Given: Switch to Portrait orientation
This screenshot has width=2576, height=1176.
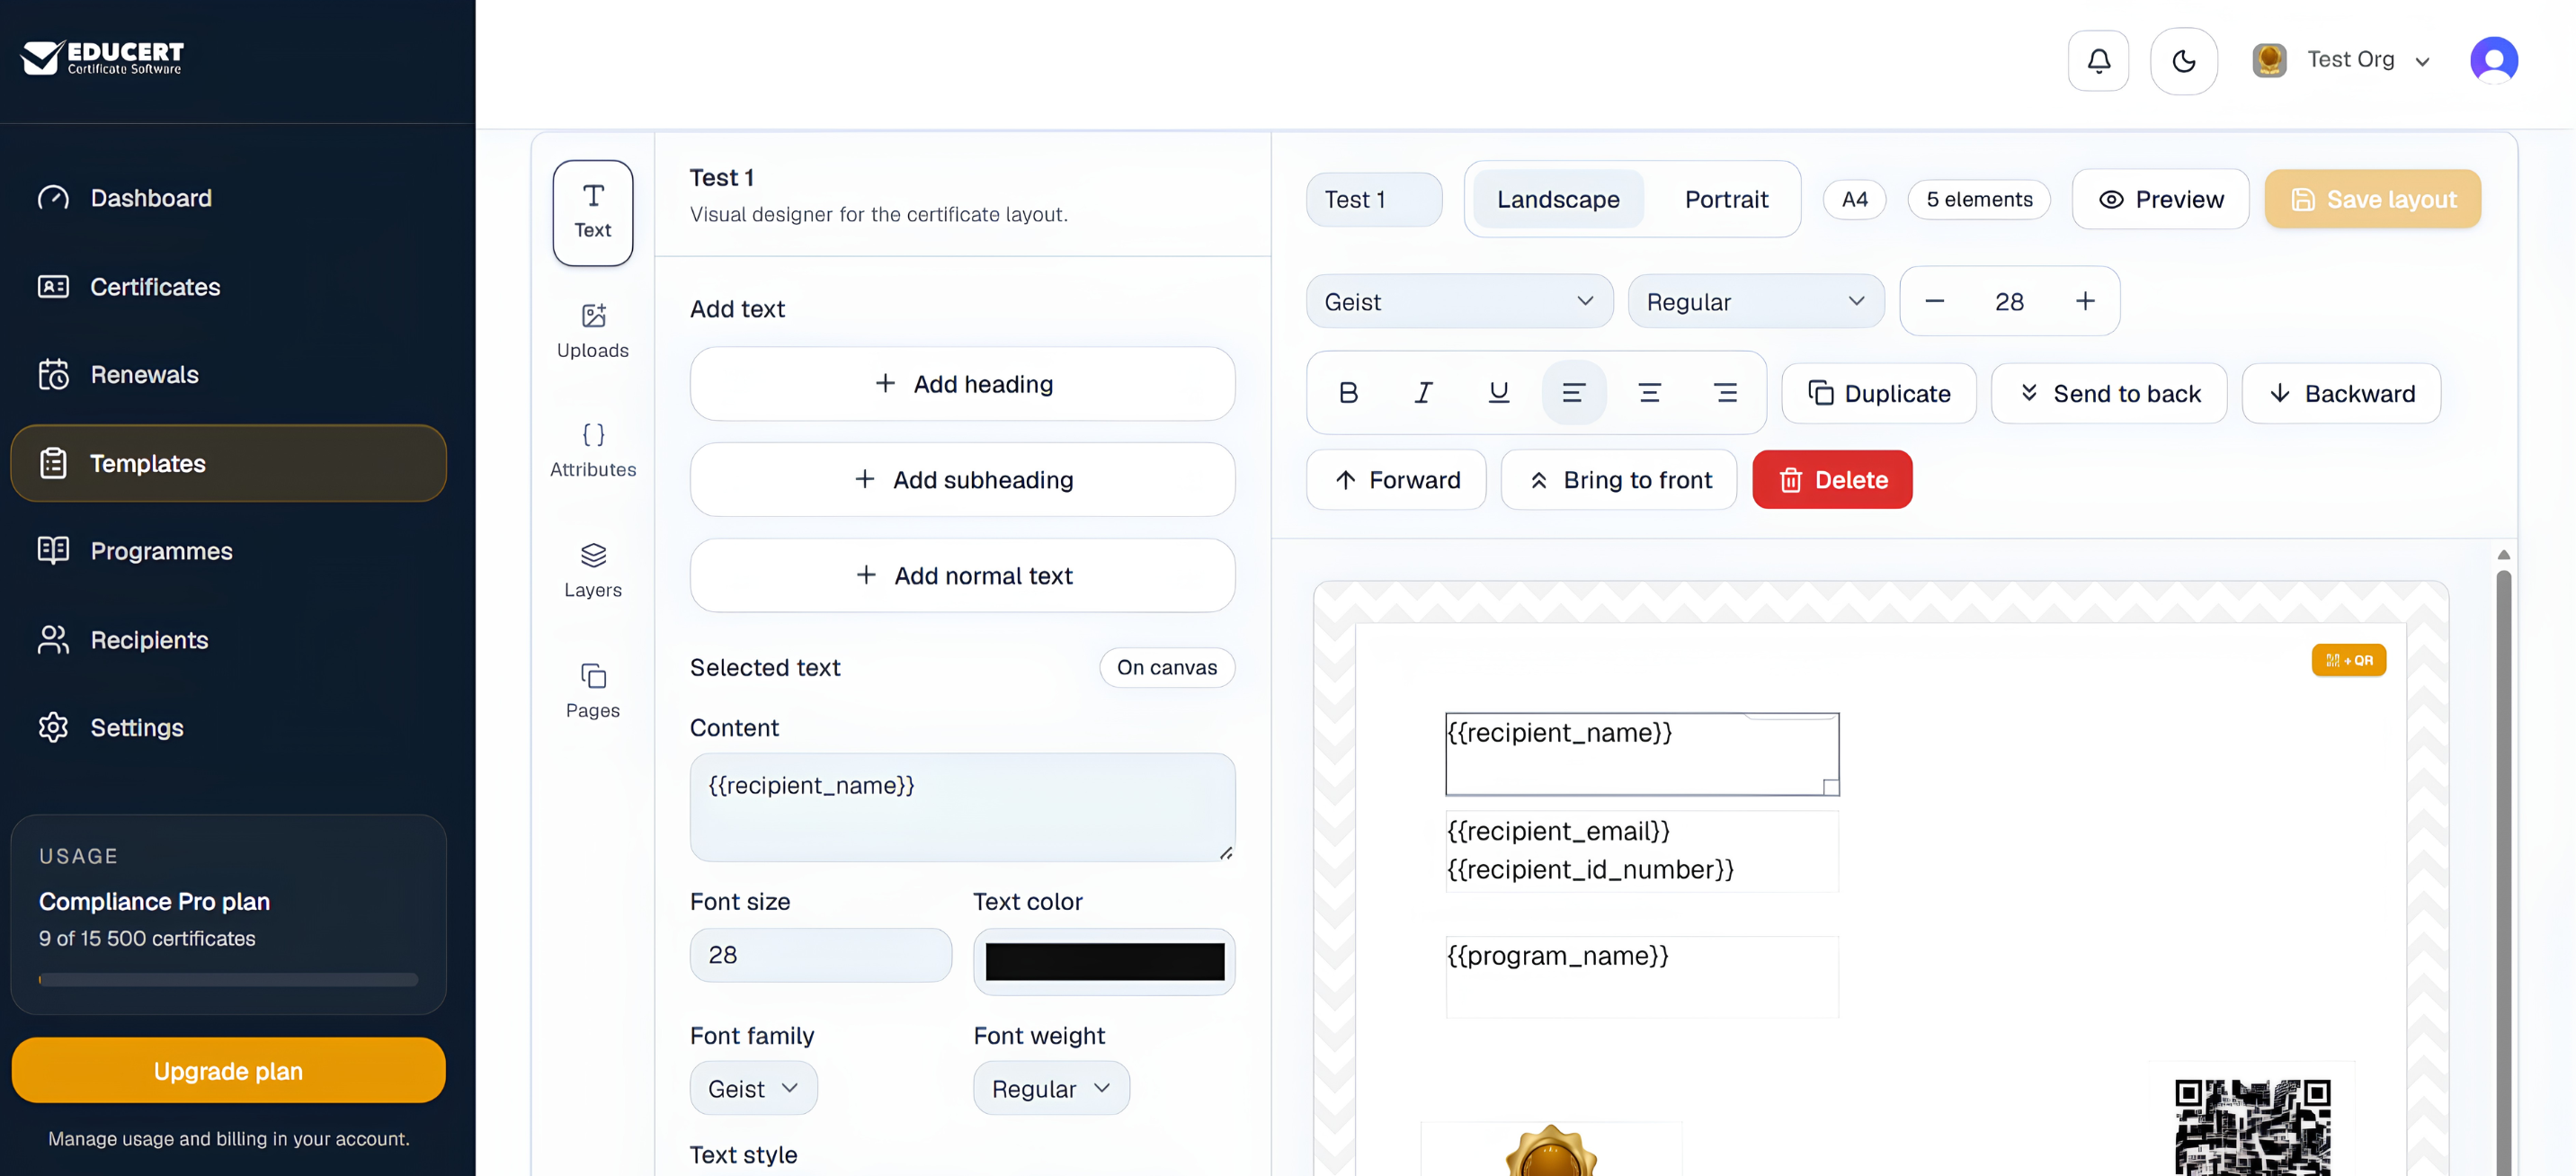Looking at the screenshot, I should tap(1726, 200).
